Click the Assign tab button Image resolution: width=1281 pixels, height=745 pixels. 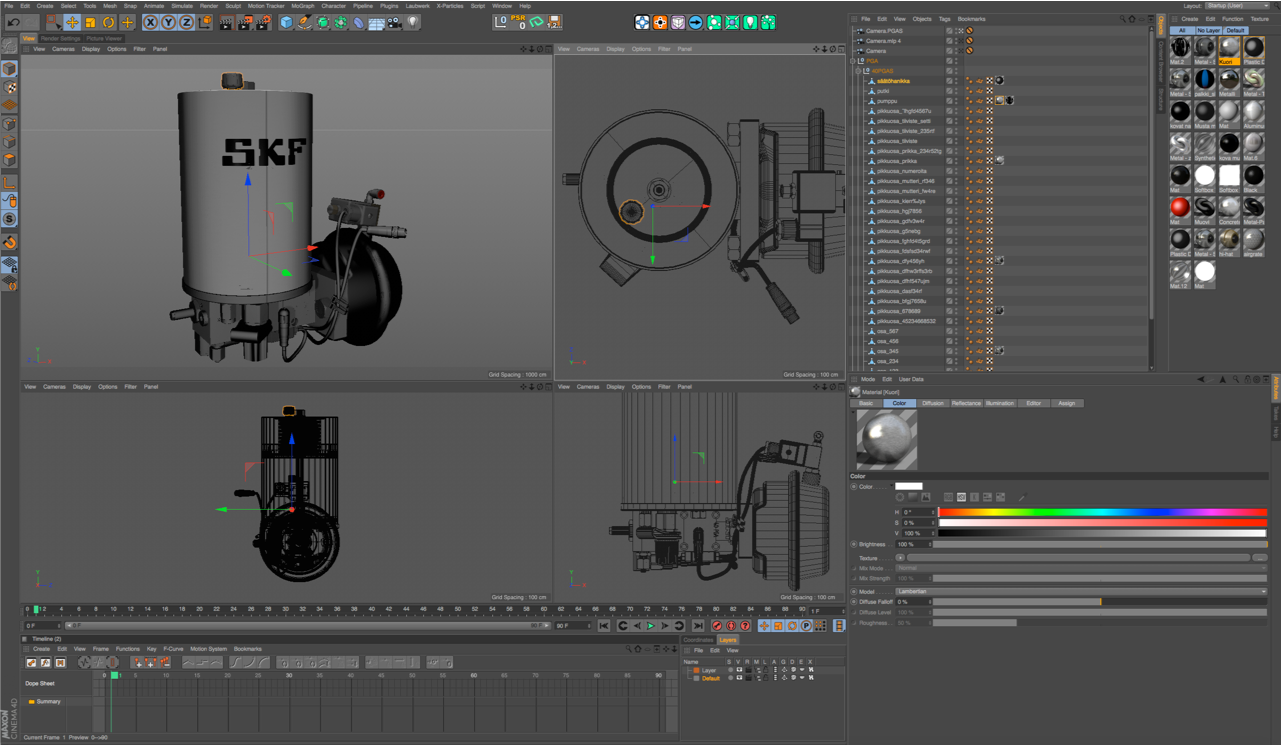1067,403
